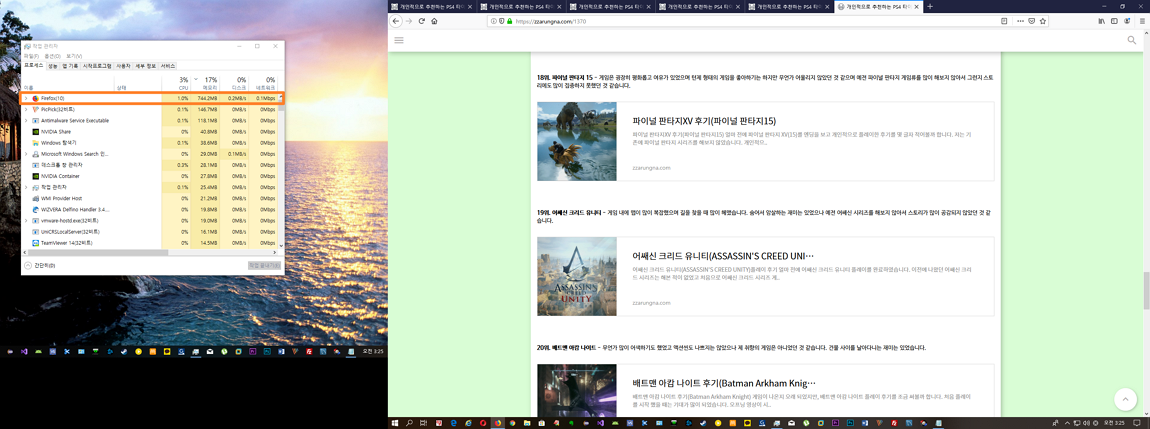Switch to the third Firefox tab
Image resolution: width=1150 pixels, height=429 pixels.
click(610, 7)
